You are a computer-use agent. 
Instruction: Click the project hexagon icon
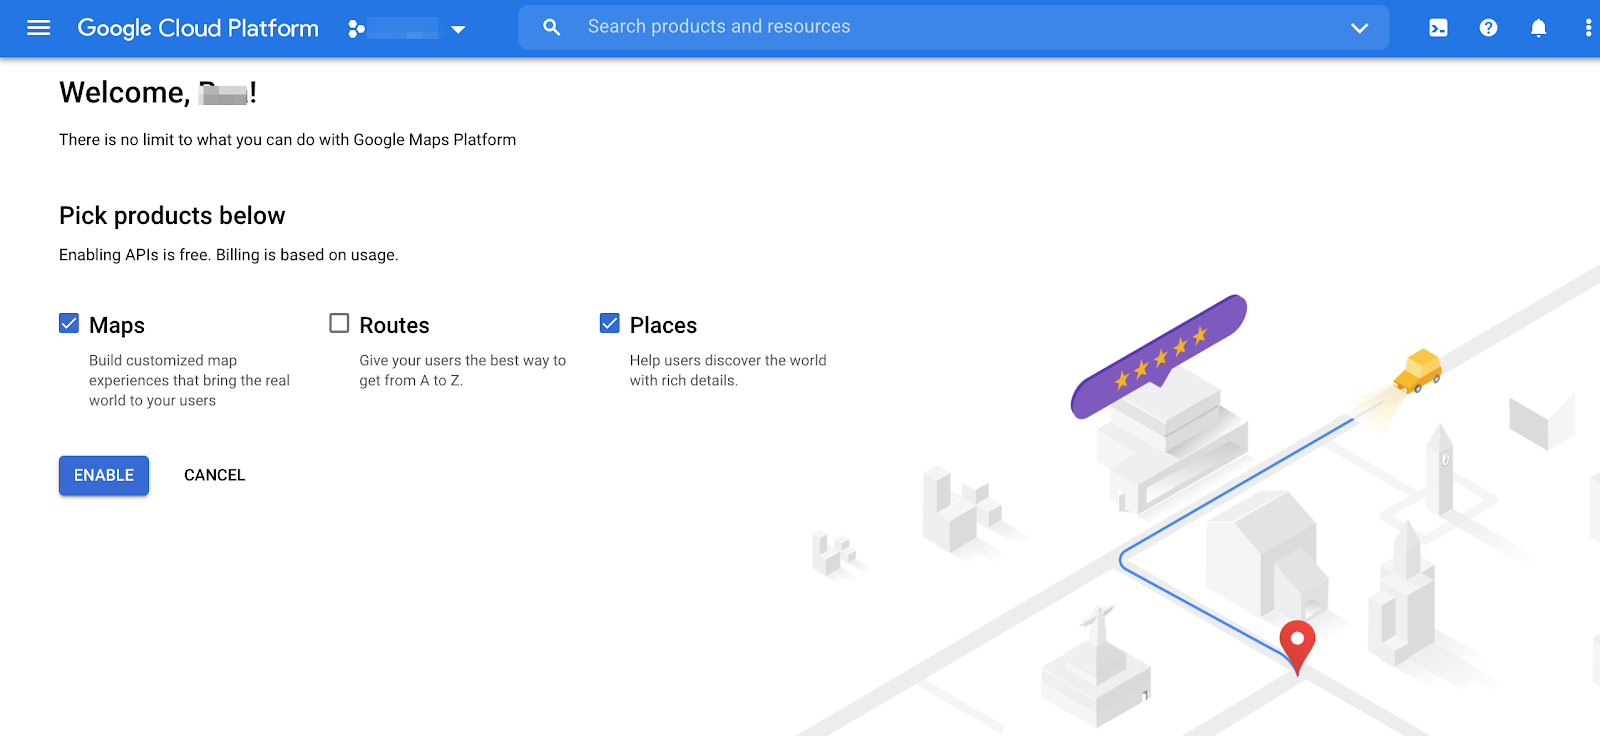coord(356,29)
